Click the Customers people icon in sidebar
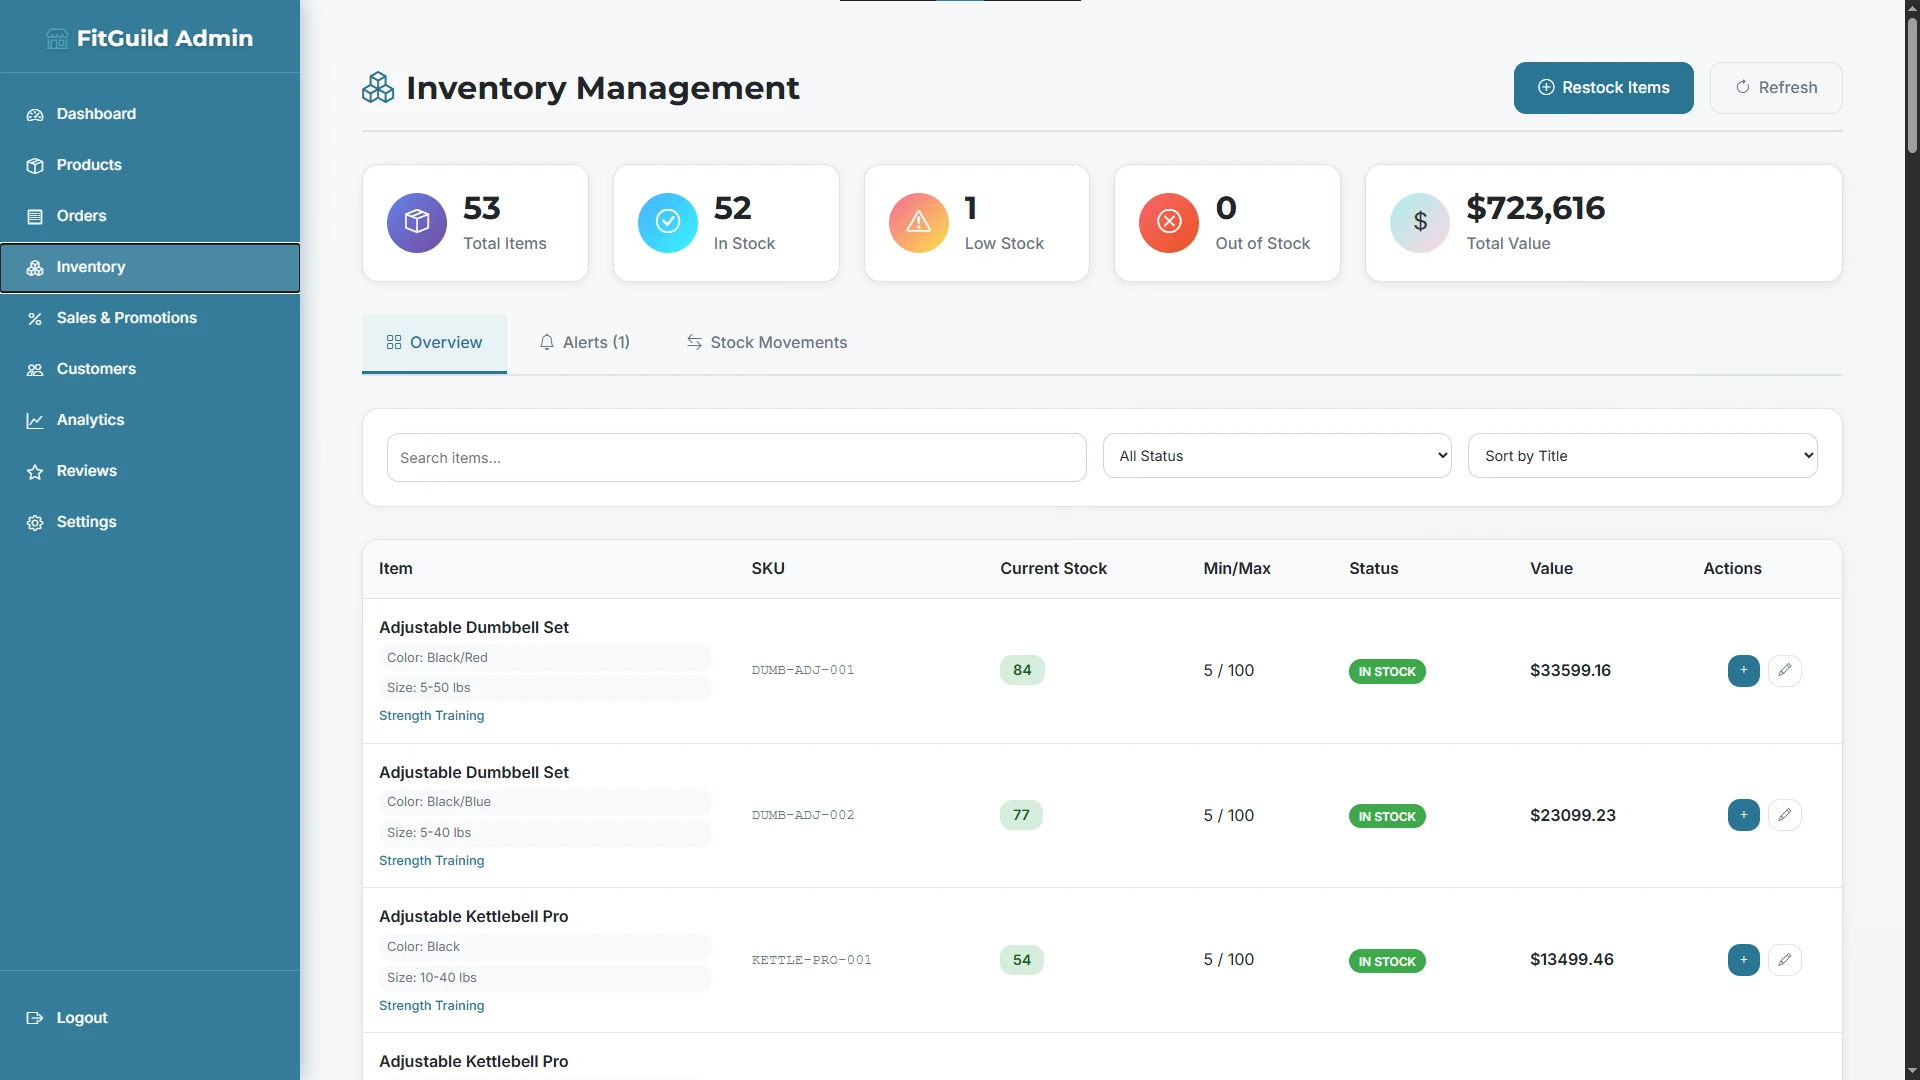 point(35,370)
